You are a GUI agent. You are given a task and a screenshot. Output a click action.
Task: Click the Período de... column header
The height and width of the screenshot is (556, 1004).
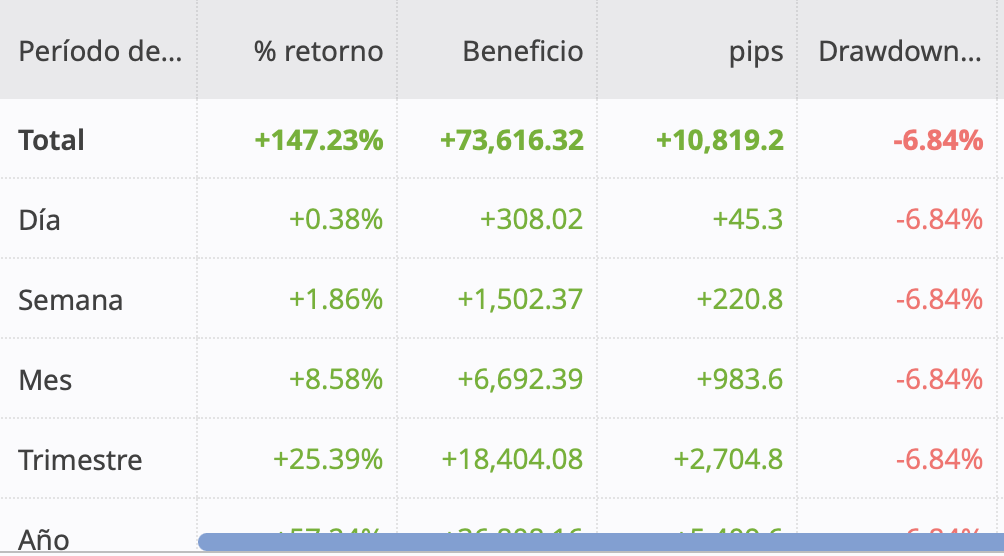tap(100, 52)
